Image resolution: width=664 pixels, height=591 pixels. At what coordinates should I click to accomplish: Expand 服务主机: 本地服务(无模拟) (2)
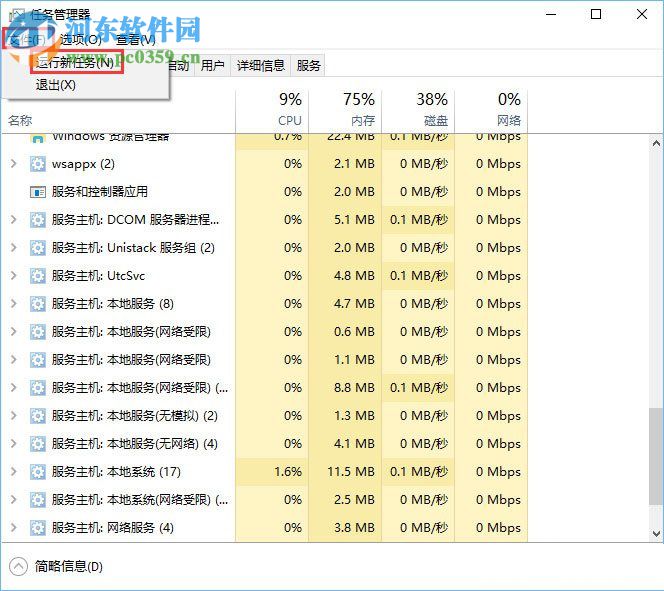click(14, 415)
